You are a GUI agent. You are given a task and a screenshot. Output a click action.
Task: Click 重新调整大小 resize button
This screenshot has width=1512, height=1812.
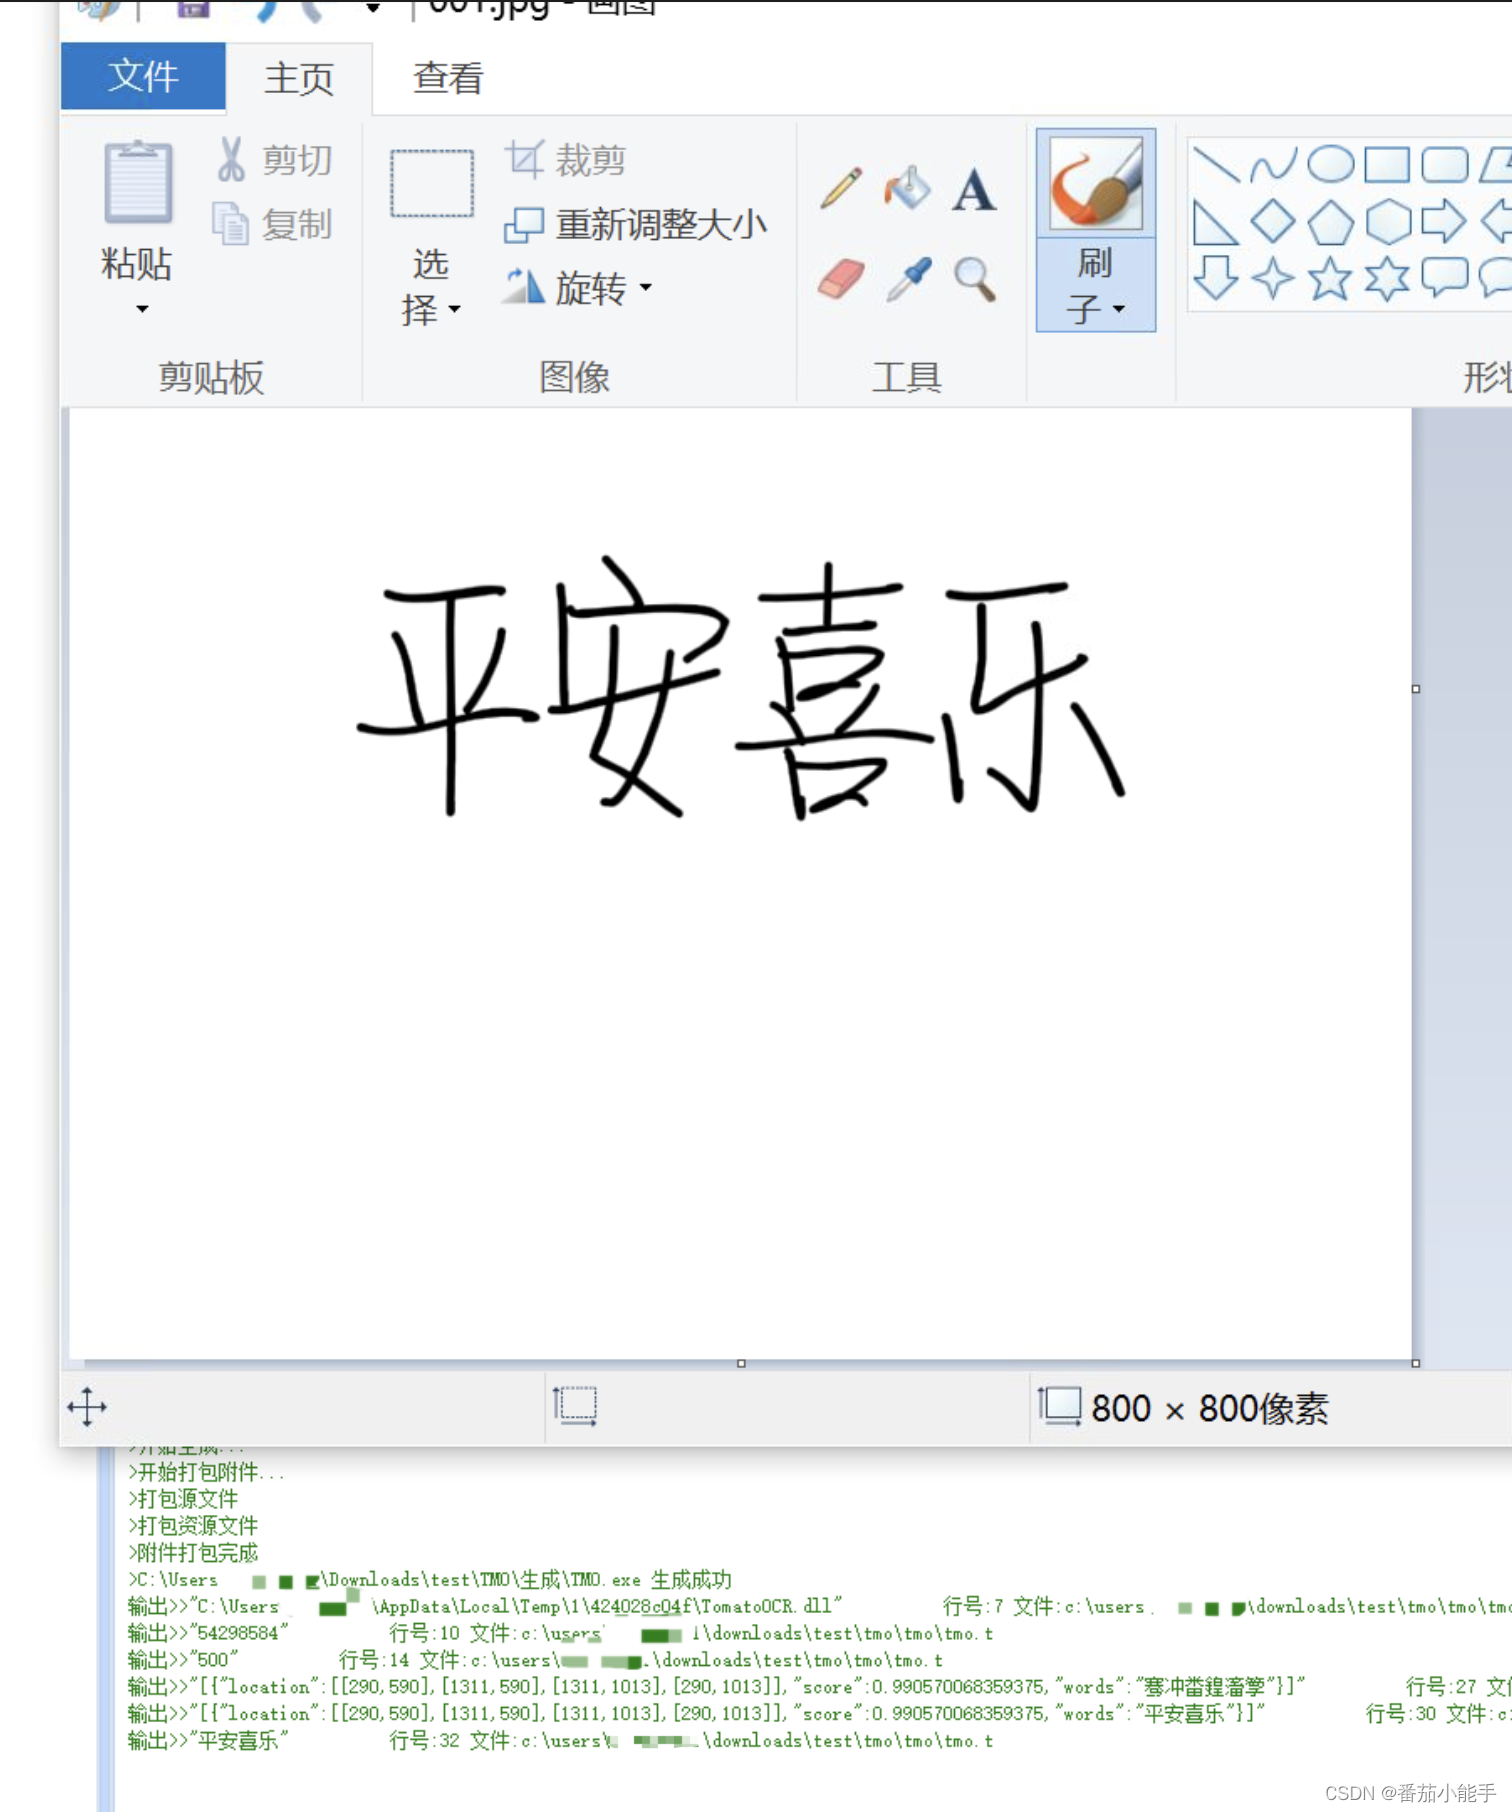(x=636, y=224)
